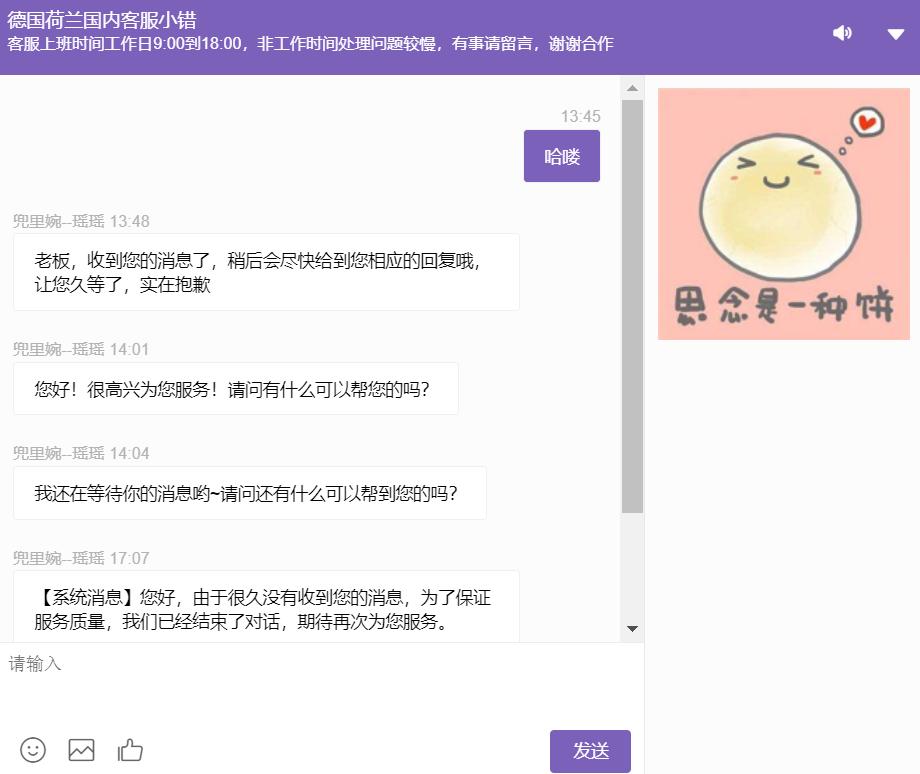Open the smiley face icon beside the input
Screen dimensions: 920x774
(x=32, y=750)
